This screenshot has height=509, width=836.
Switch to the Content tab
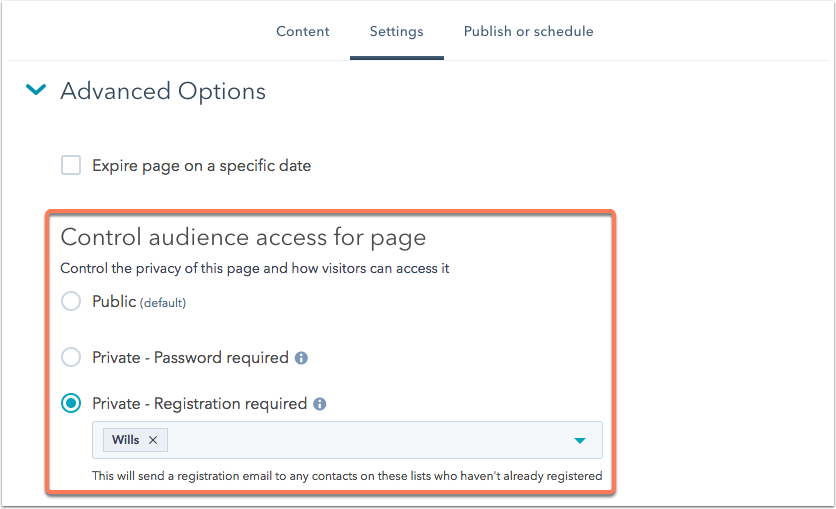pos(303,32)
